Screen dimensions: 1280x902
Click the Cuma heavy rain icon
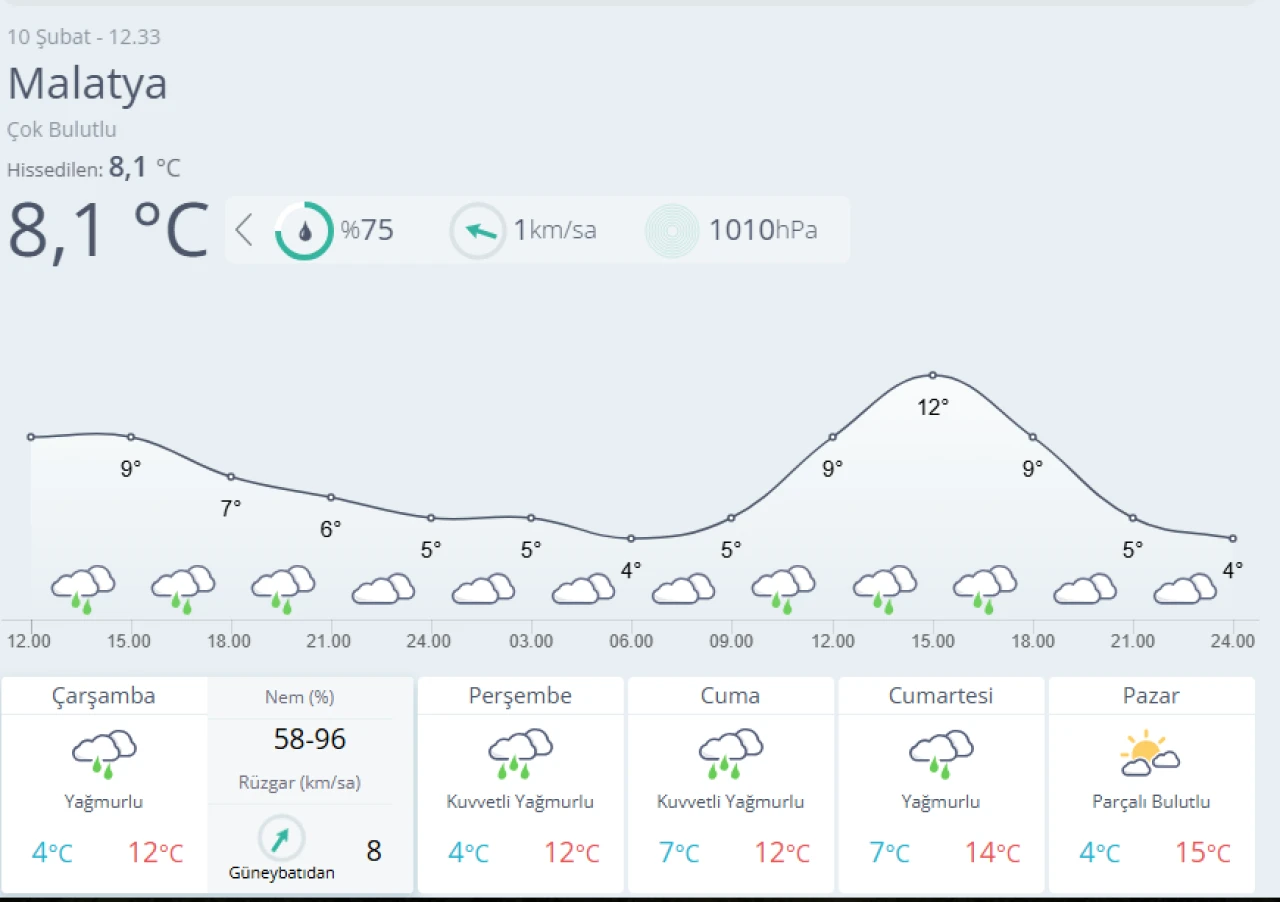(731, 754)
